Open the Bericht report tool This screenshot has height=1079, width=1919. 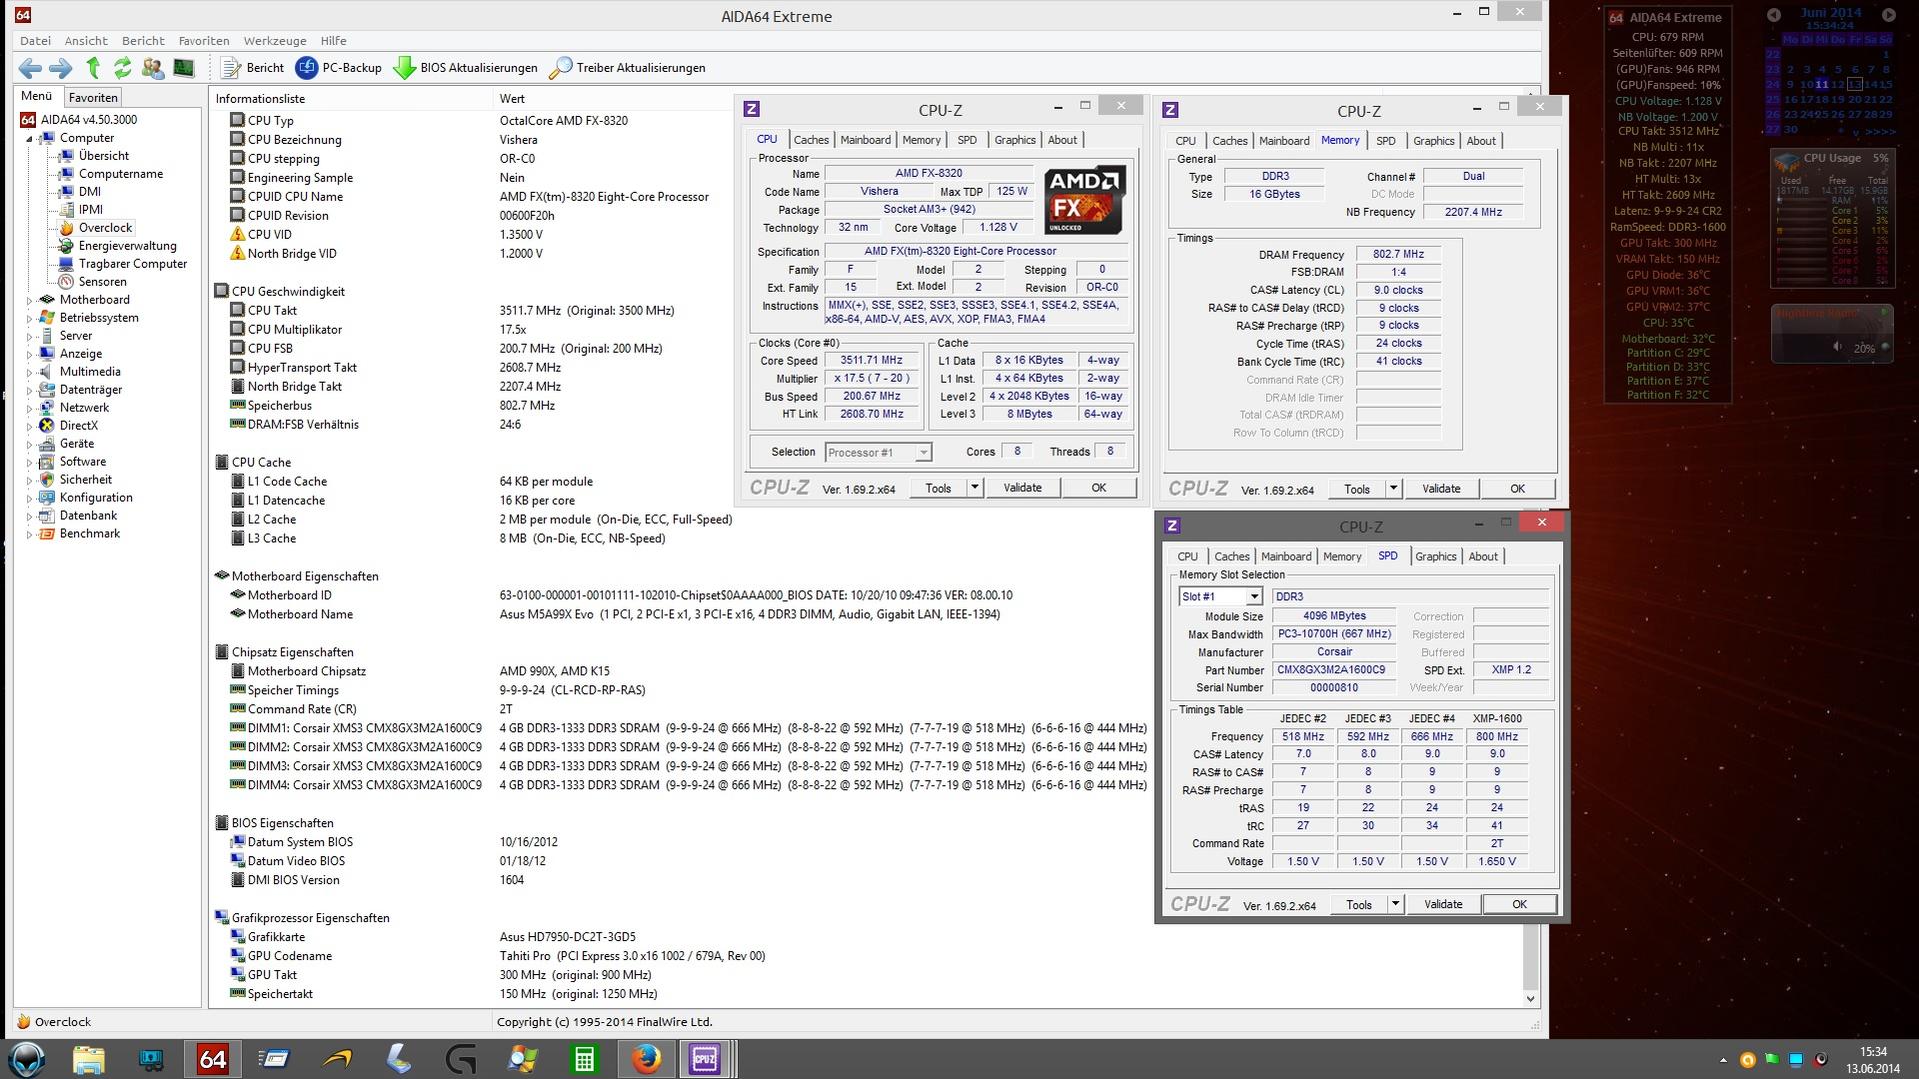[252, 68]
